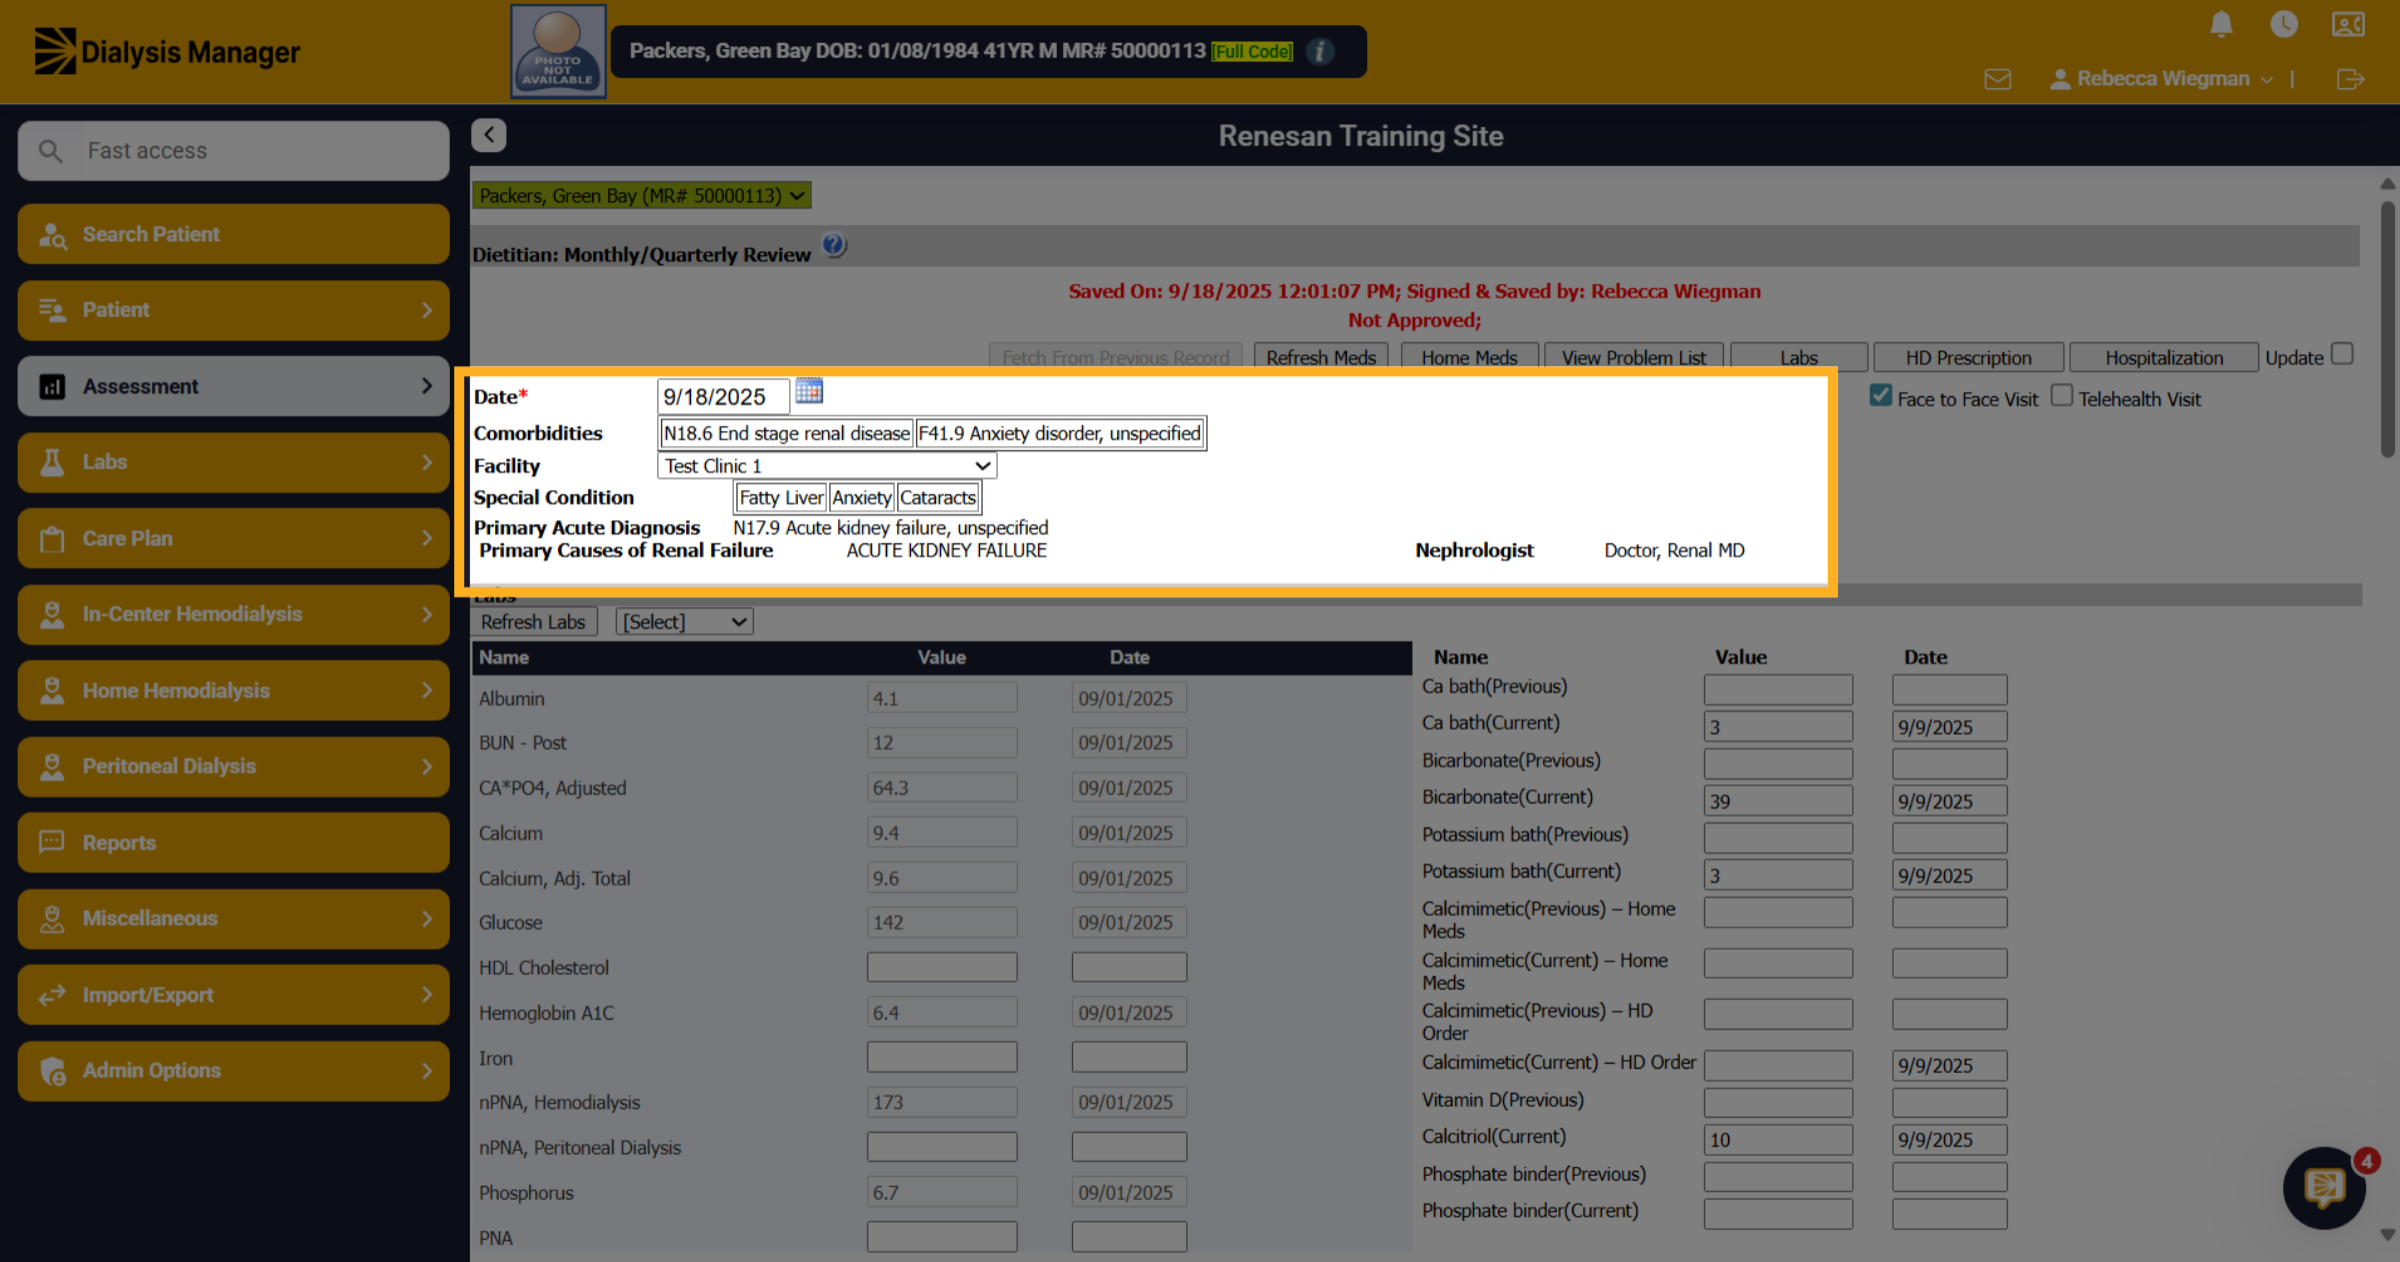Expand the Assessment sidebar menu
The width and height of the screenshot is (2400, 1262).
click(233, 386)
